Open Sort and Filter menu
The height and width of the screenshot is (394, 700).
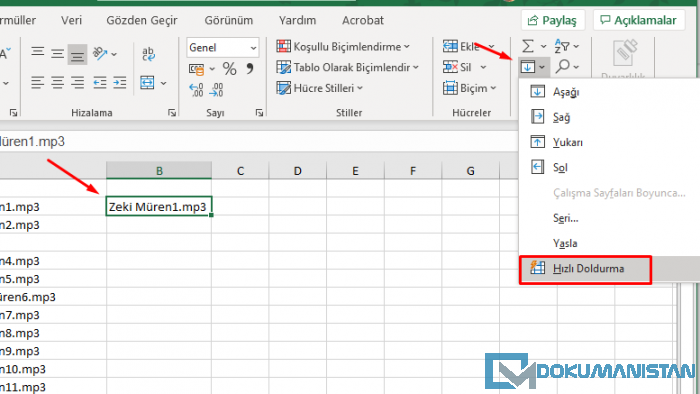566,46
